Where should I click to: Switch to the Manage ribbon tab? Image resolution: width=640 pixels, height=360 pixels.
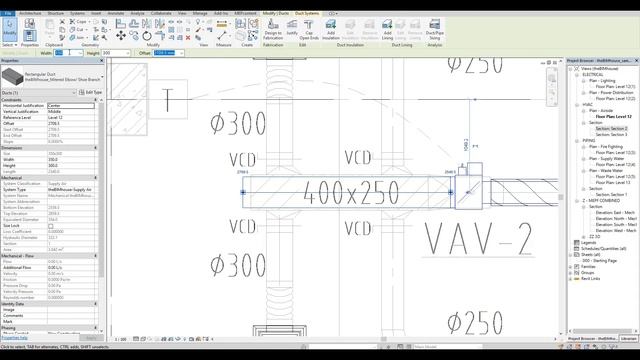200,13
